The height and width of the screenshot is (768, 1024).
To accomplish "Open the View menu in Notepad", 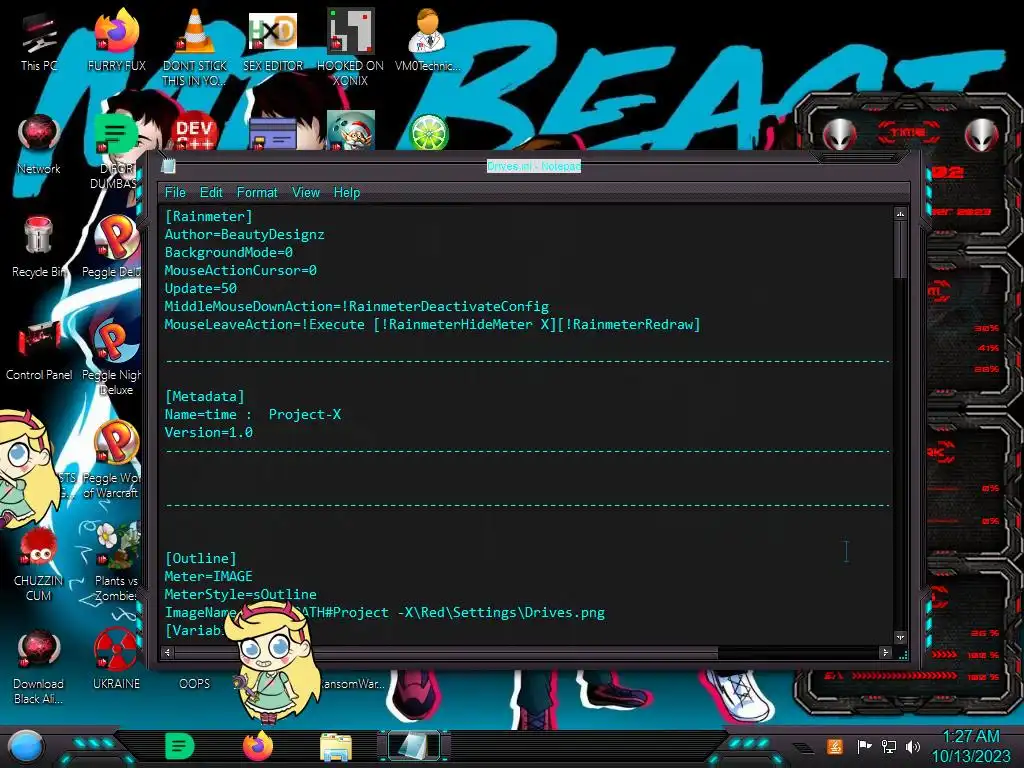I will pyautogui.click(x=306, y=193).
